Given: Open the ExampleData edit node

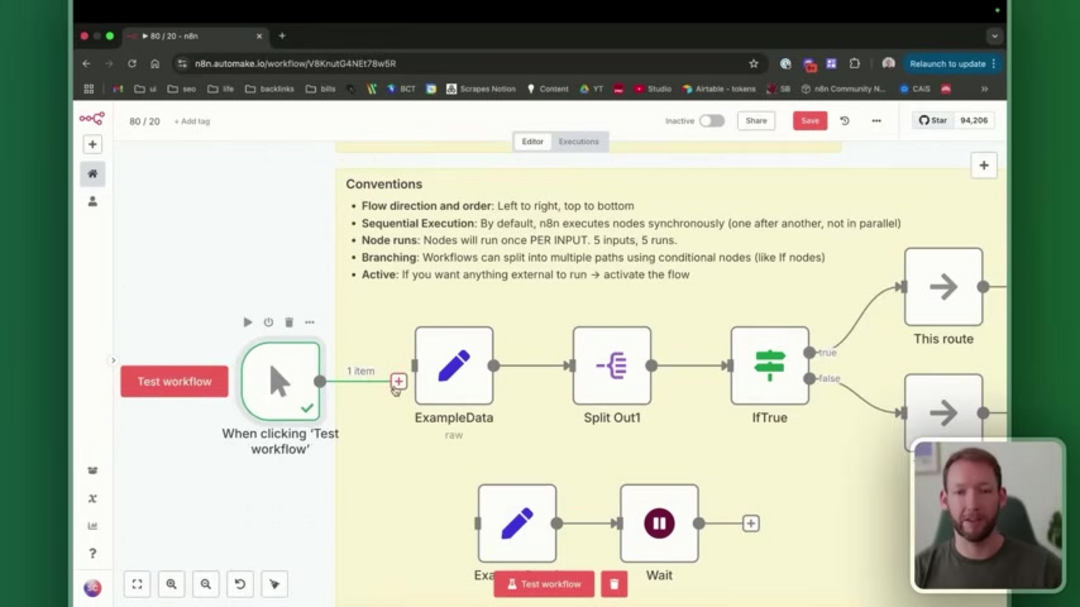Looking at the screenshot, I should 453,366.
